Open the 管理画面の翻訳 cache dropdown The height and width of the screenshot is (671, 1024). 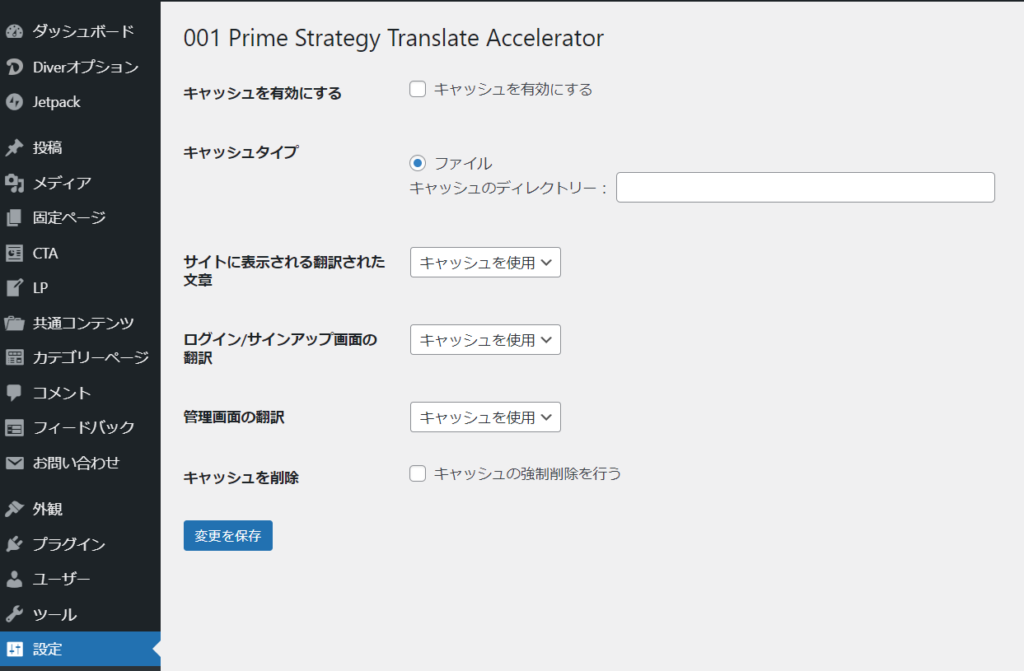point(485,417)
